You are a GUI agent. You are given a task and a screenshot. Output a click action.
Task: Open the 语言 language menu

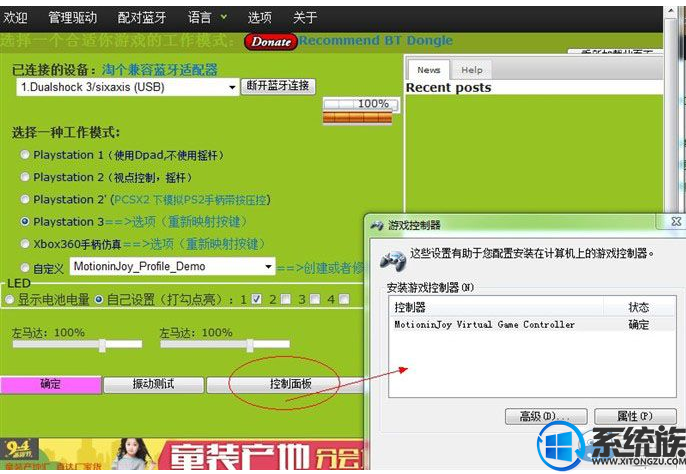pos(200,18)
